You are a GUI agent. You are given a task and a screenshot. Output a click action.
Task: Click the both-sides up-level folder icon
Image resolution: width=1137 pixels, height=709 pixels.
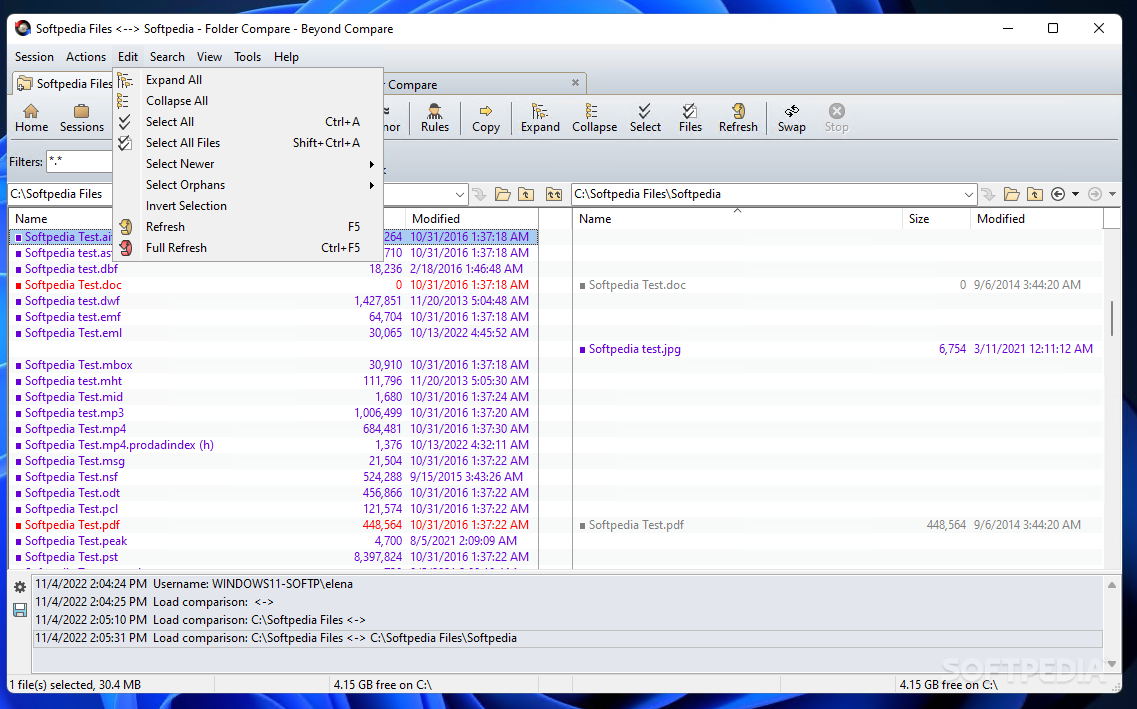[x=553, y=194]
